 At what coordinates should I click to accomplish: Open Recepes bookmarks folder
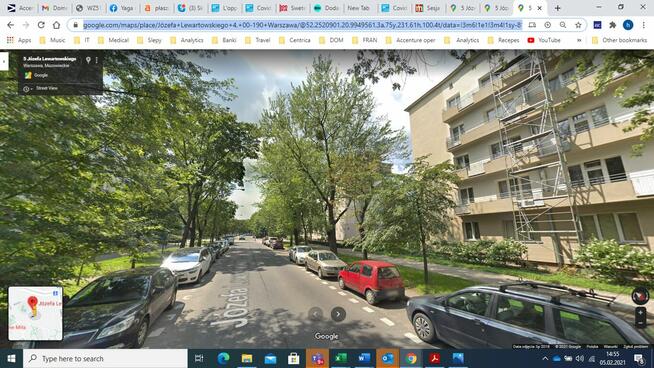[503, 40]
